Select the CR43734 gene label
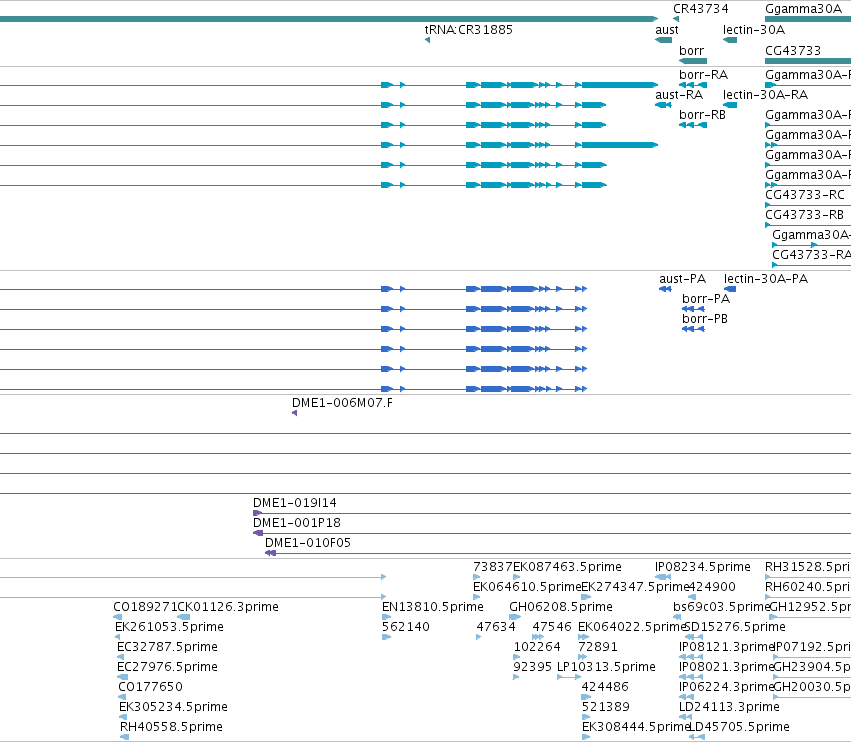The height and width of the screenshot is (742, 851). (x=701, y=9)
